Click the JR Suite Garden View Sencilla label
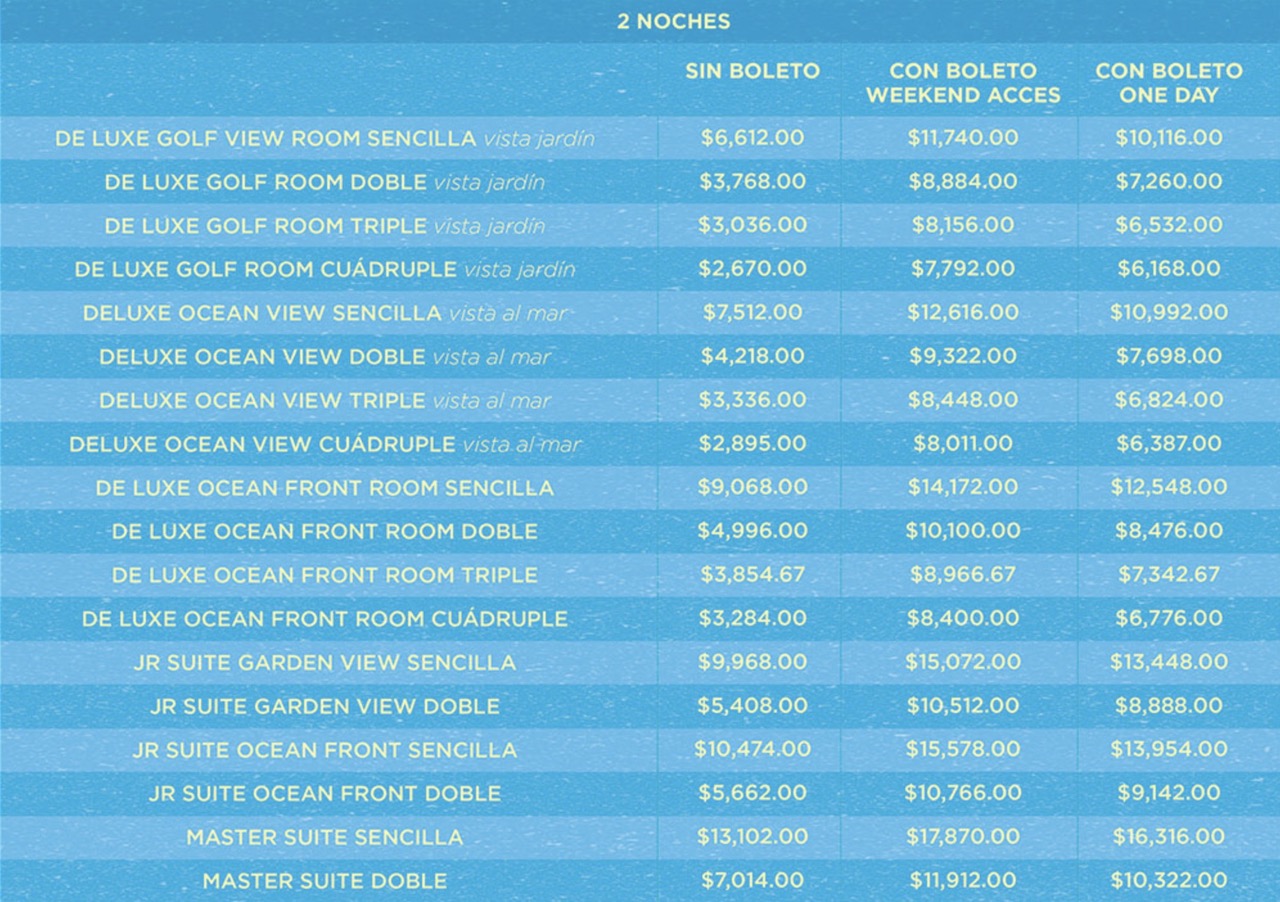The image size is (1280, 902). [x=325, y=662]
